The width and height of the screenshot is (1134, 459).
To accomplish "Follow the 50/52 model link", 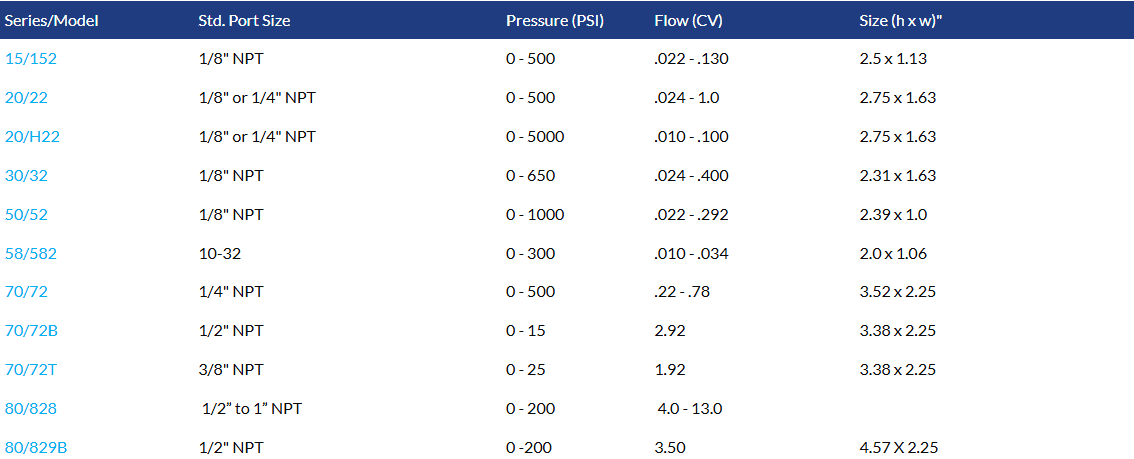I will (x=27, y=215).
